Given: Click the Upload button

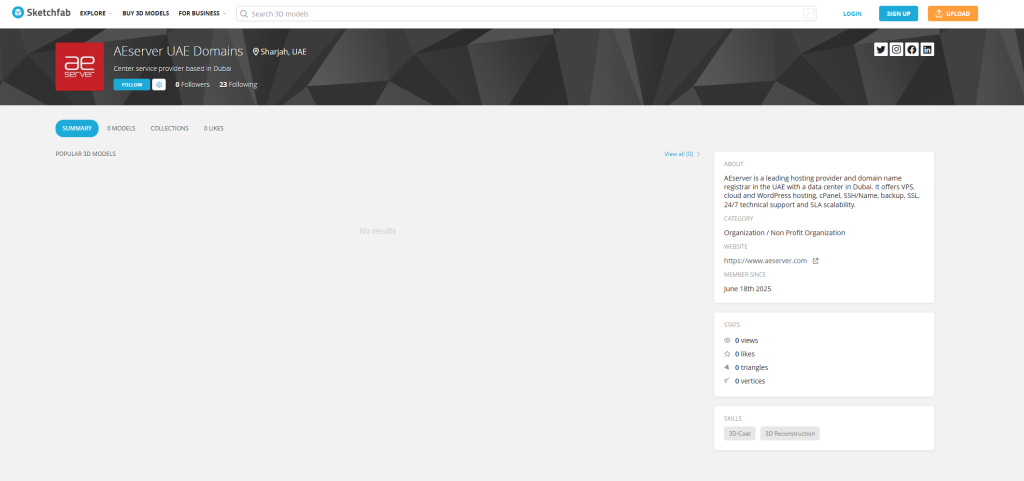Looking at the screenshot, I should [x=953, y=14].
